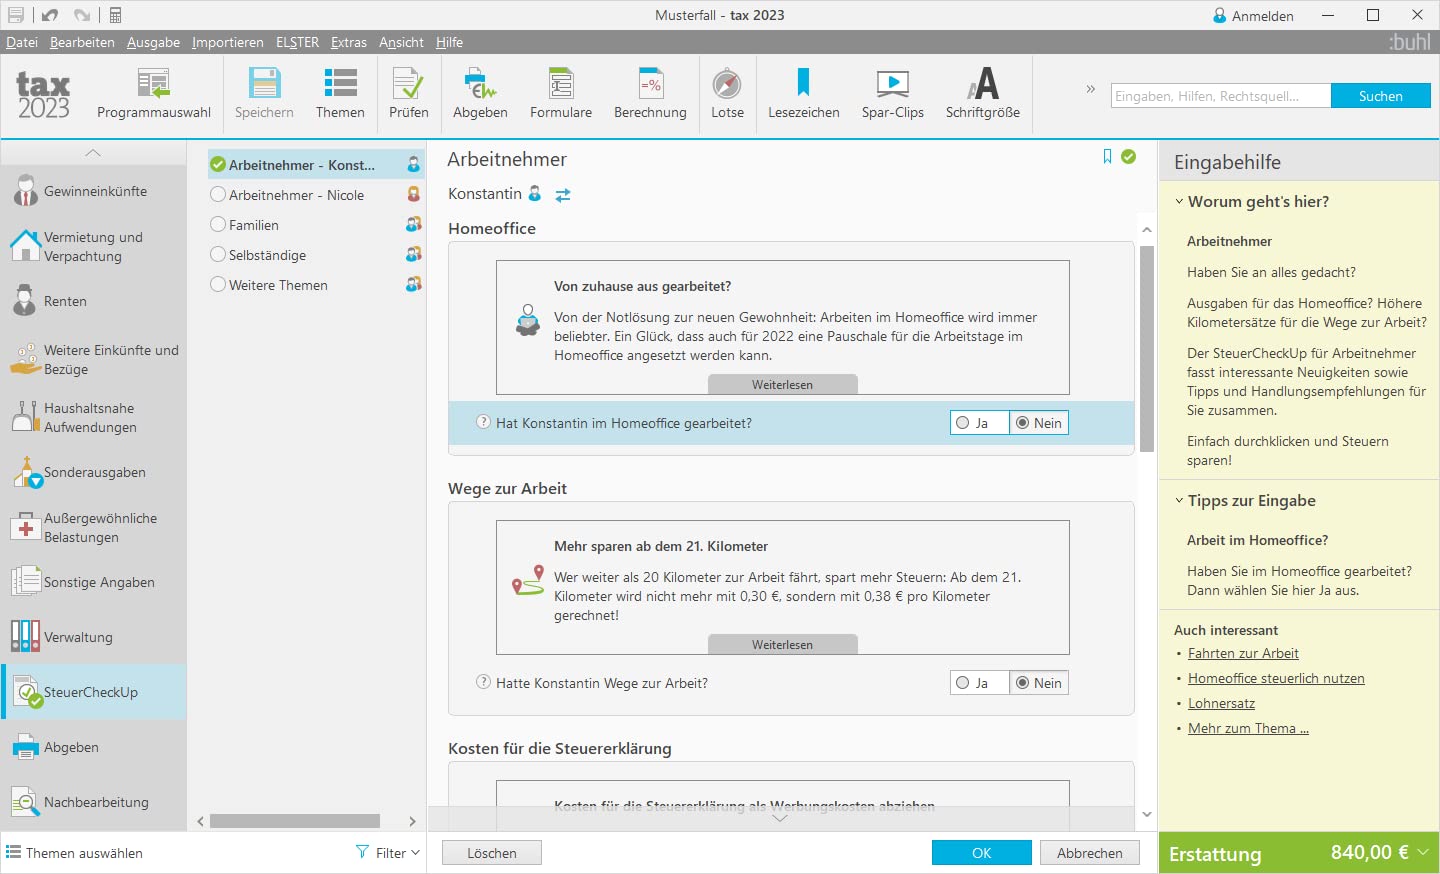Image resolution: width=1440 pixels, height=874 pixels.
Task: Show more toolbar items via » chevron
Action: tap(1091, 89)
